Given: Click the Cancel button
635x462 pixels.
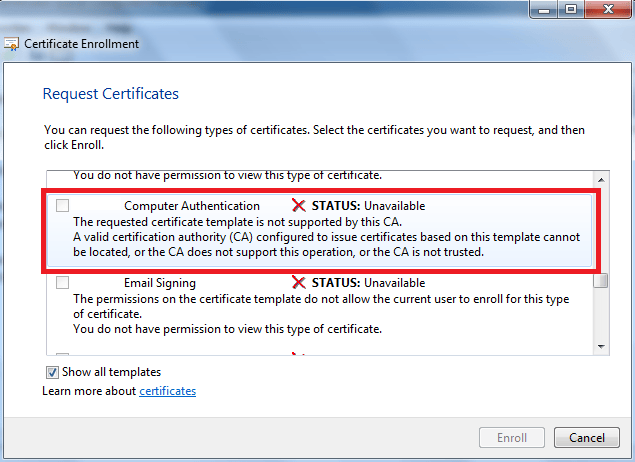Looking at the screenshot, I should coord(587,438).
